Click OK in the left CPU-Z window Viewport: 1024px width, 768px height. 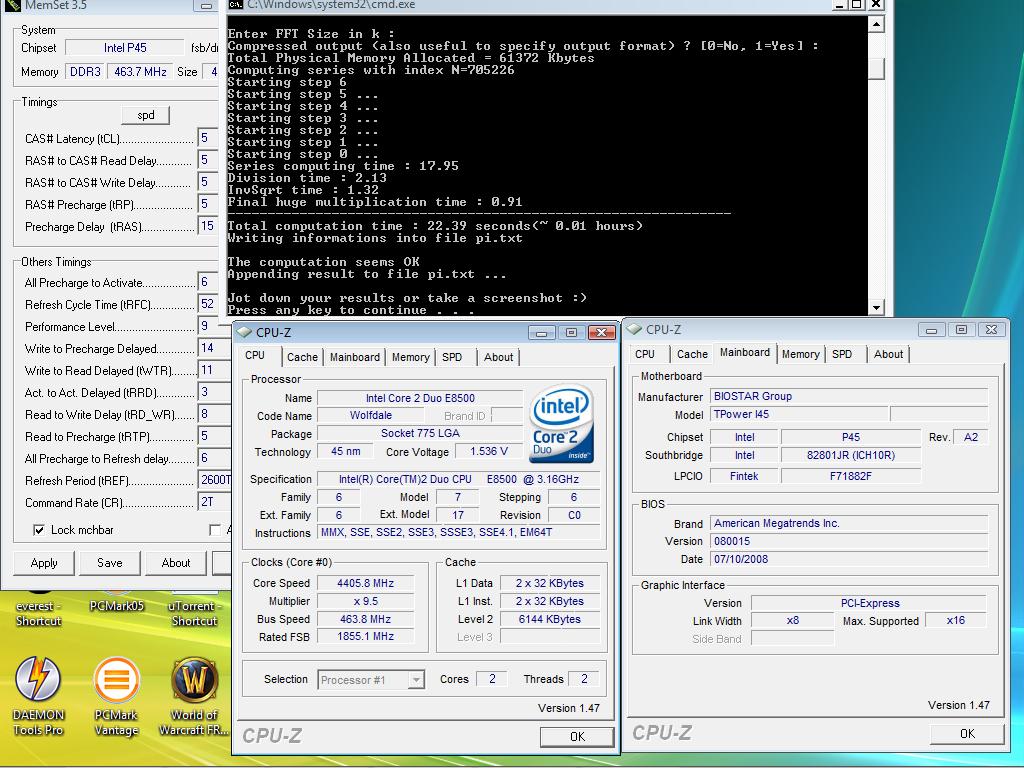(x=577, y=737)
